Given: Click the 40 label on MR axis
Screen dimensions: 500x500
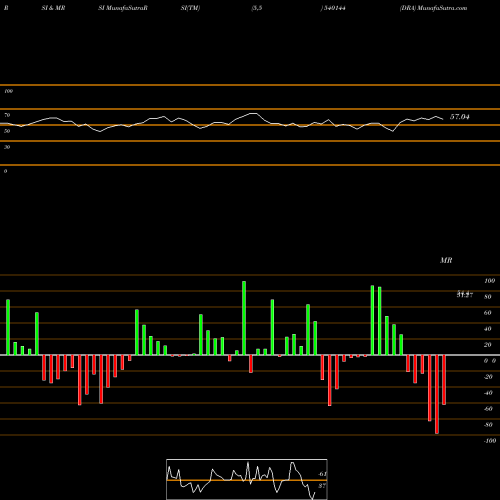Looking at the screenshot, I should coord(488,329).
